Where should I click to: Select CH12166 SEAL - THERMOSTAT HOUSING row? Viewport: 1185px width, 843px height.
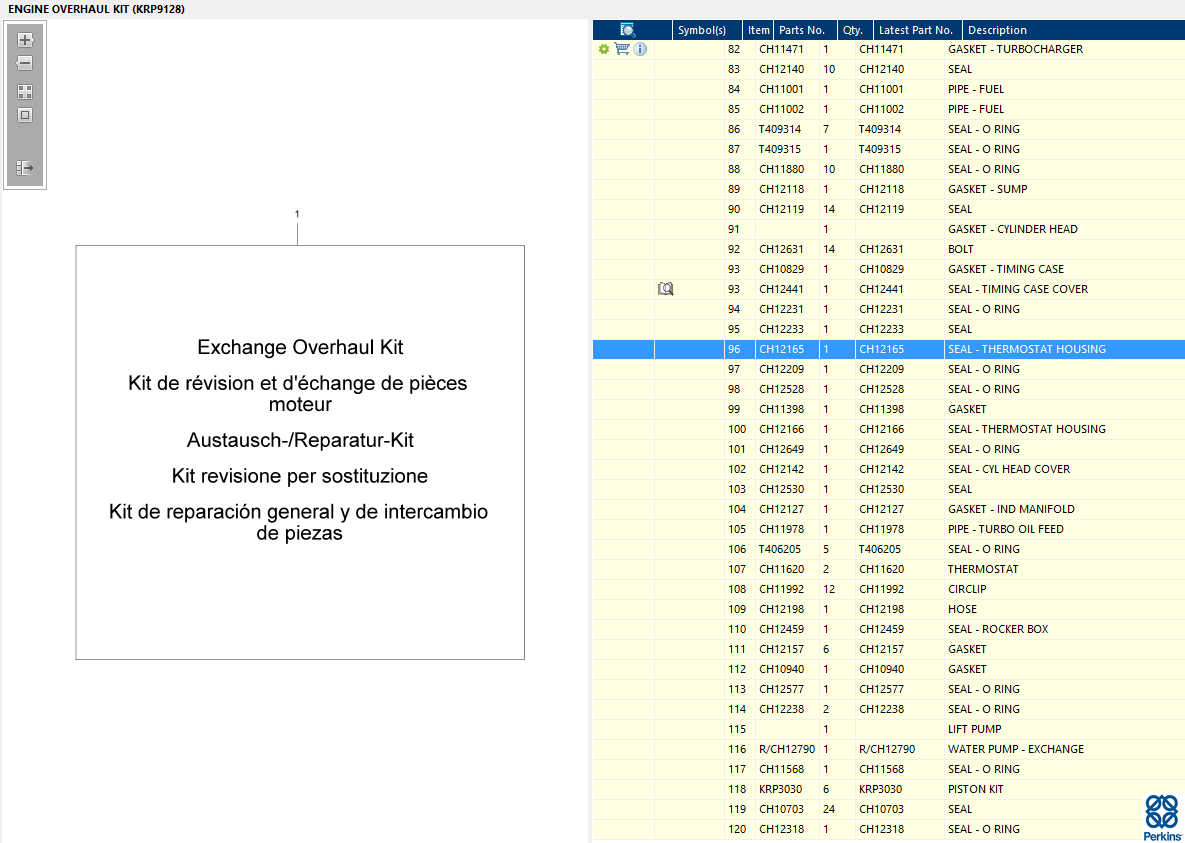pyautogui.click(x=889, y=429)
